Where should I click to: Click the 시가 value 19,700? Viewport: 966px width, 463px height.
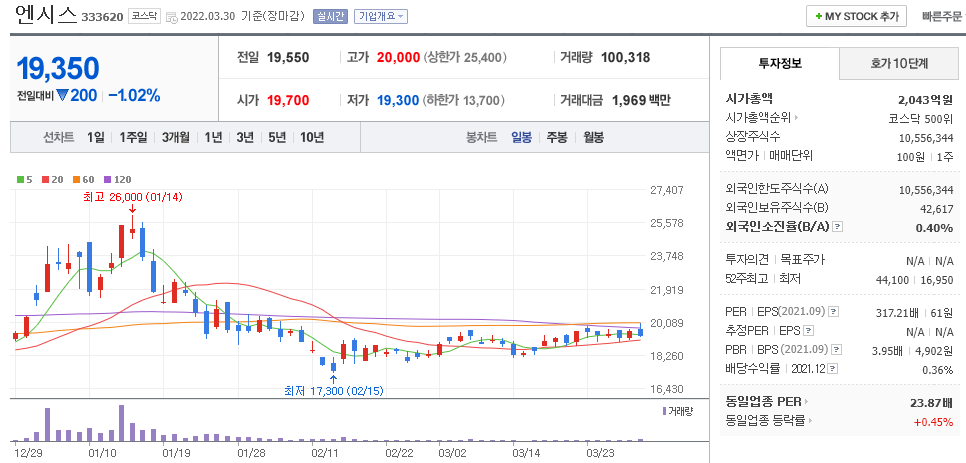click(288, 100)
